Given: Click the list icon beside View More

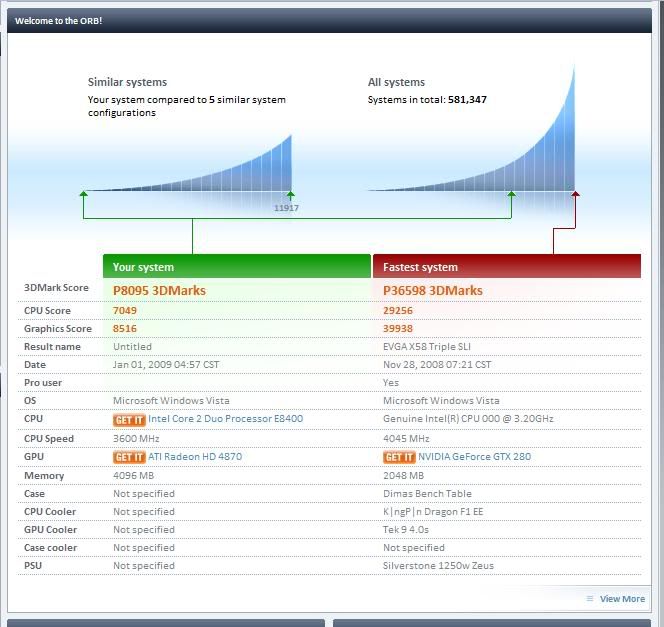Looking at the screenshot, I should pos(590,599).
